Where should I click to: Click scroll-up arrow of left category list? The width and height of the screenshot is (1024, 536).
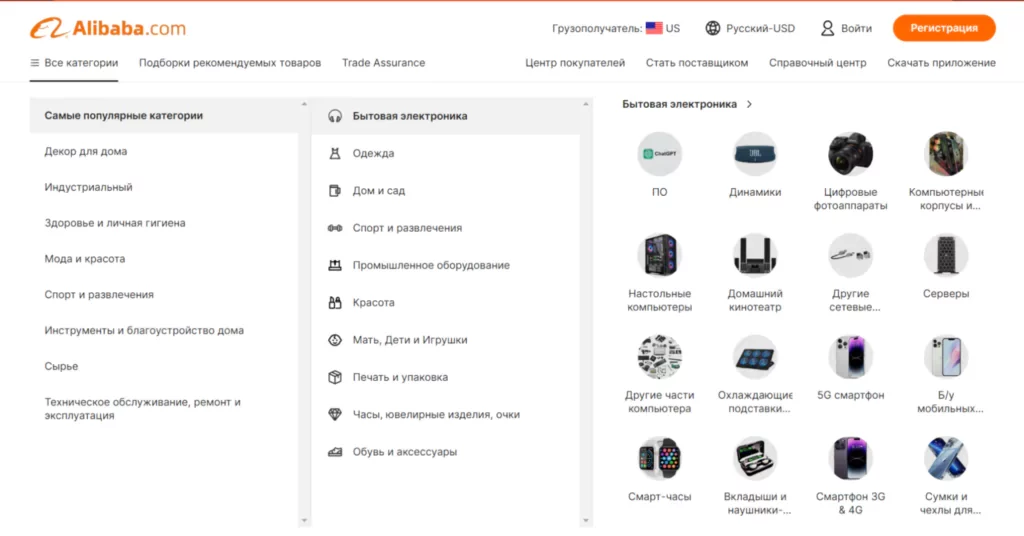tap(304, 104)
